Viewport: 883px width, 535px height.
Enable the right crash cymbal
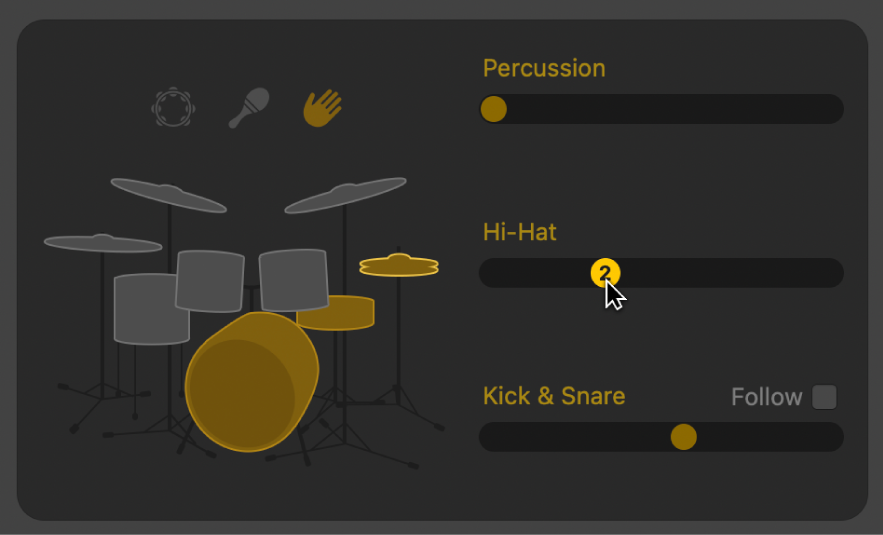(x=346, y=195)
